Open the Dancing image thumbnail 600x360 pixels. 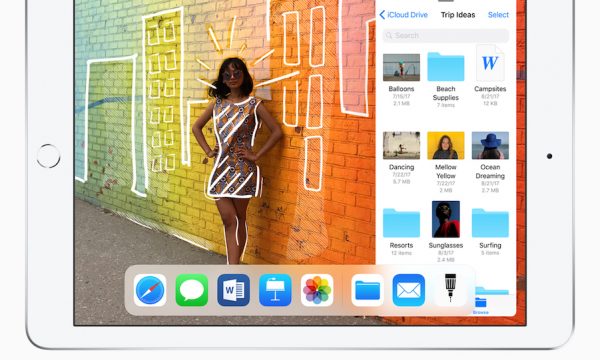(401, 145)
